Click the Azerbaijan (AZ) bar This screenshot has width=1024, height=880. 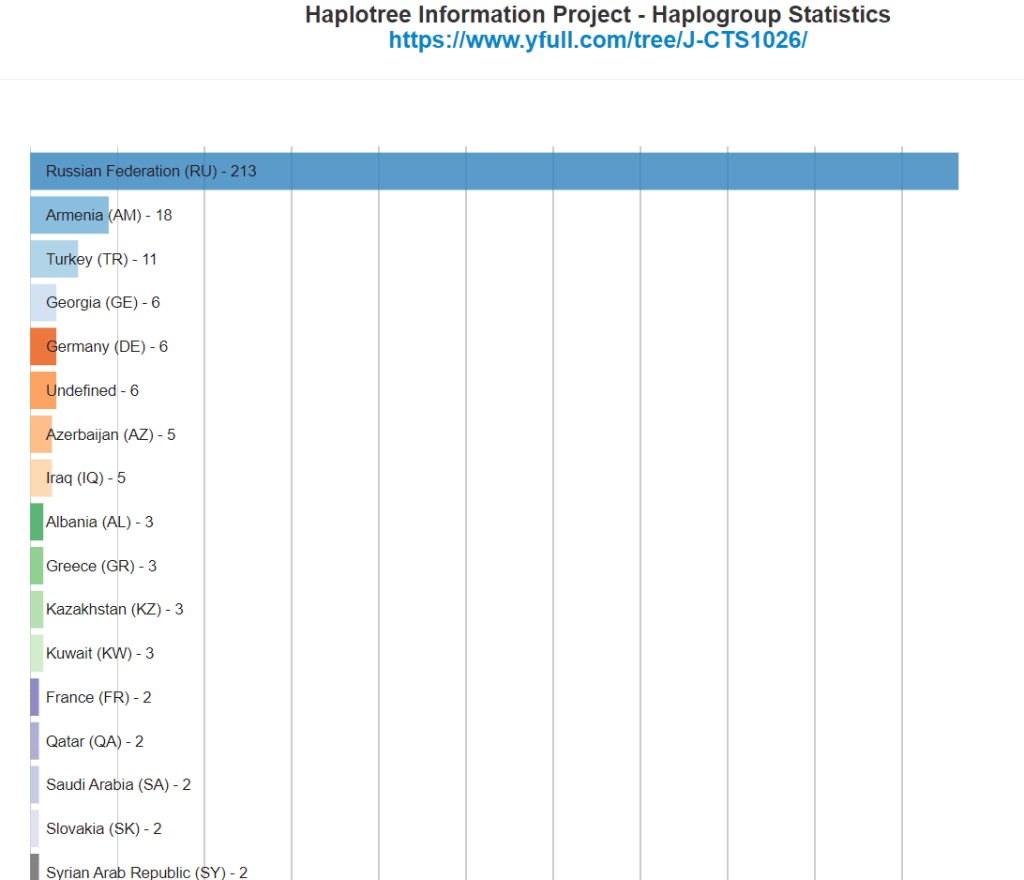pyautogui.click(x=41, y=435)
